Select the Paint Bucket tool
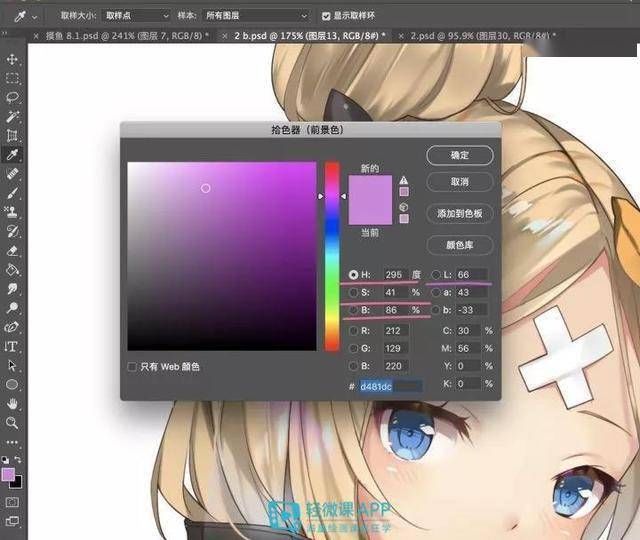 (x=12, y=269)
